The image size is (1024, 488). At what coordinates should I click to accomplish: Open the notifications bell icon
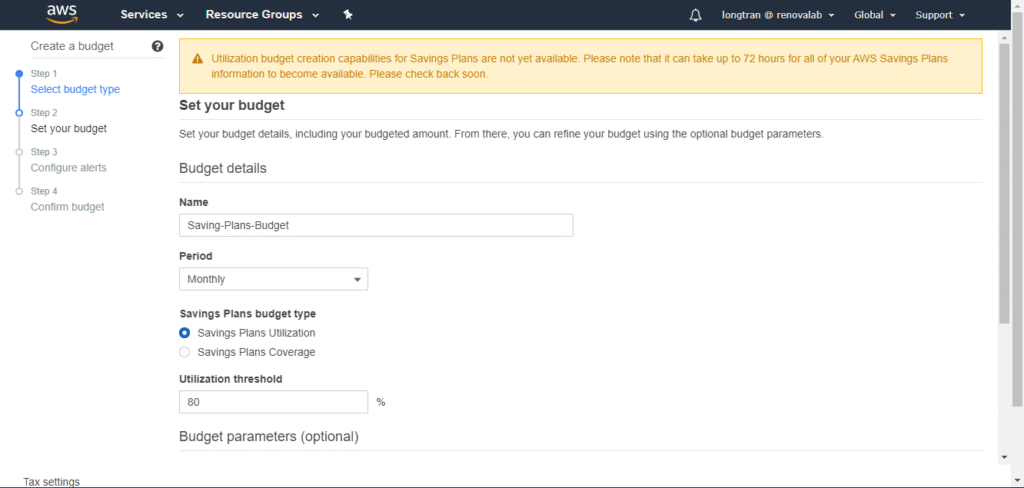coord(695,15)
